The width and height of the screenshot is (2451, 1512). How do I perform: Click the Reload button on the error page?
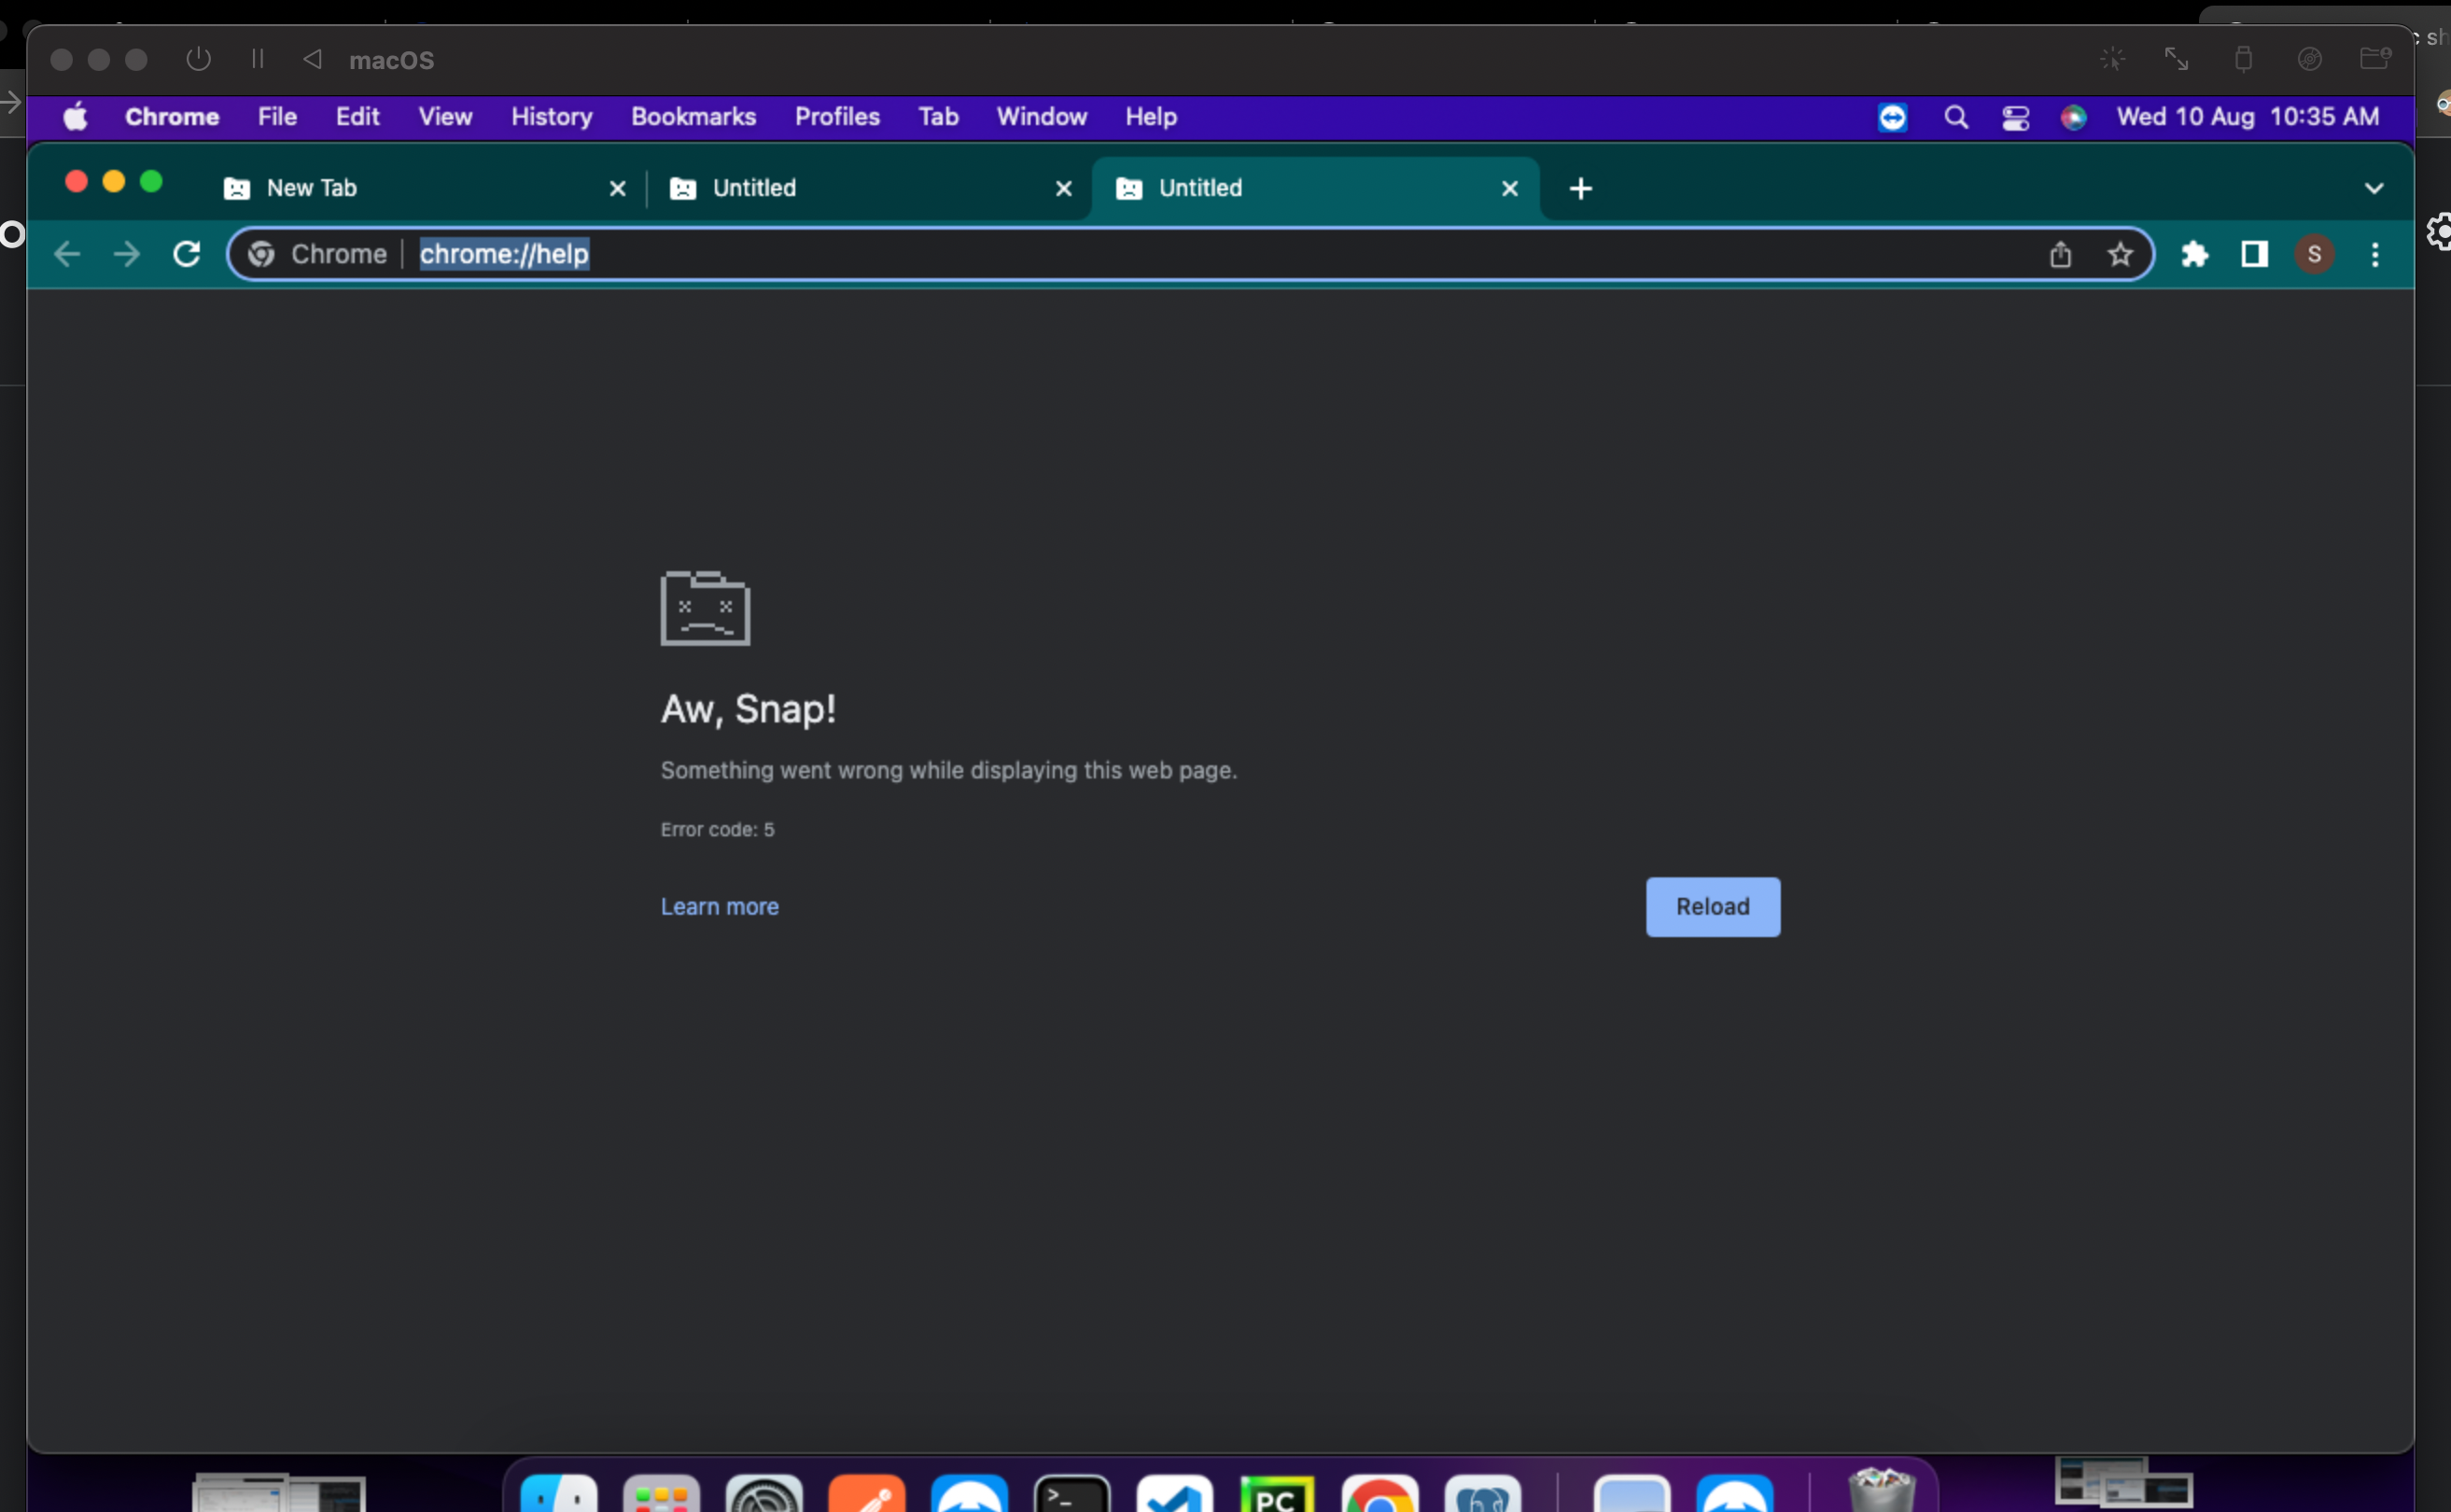[x=1711, y=906]
